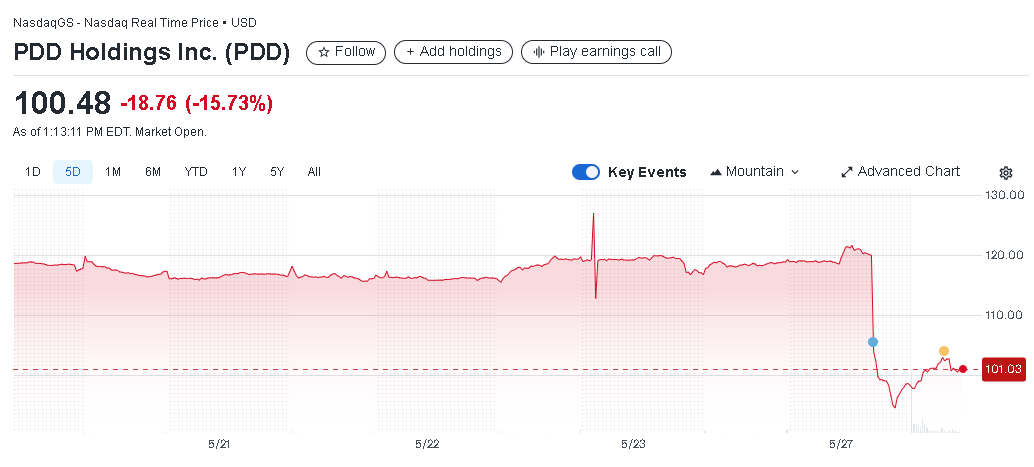Click the current price 100.48

[62, 104]
